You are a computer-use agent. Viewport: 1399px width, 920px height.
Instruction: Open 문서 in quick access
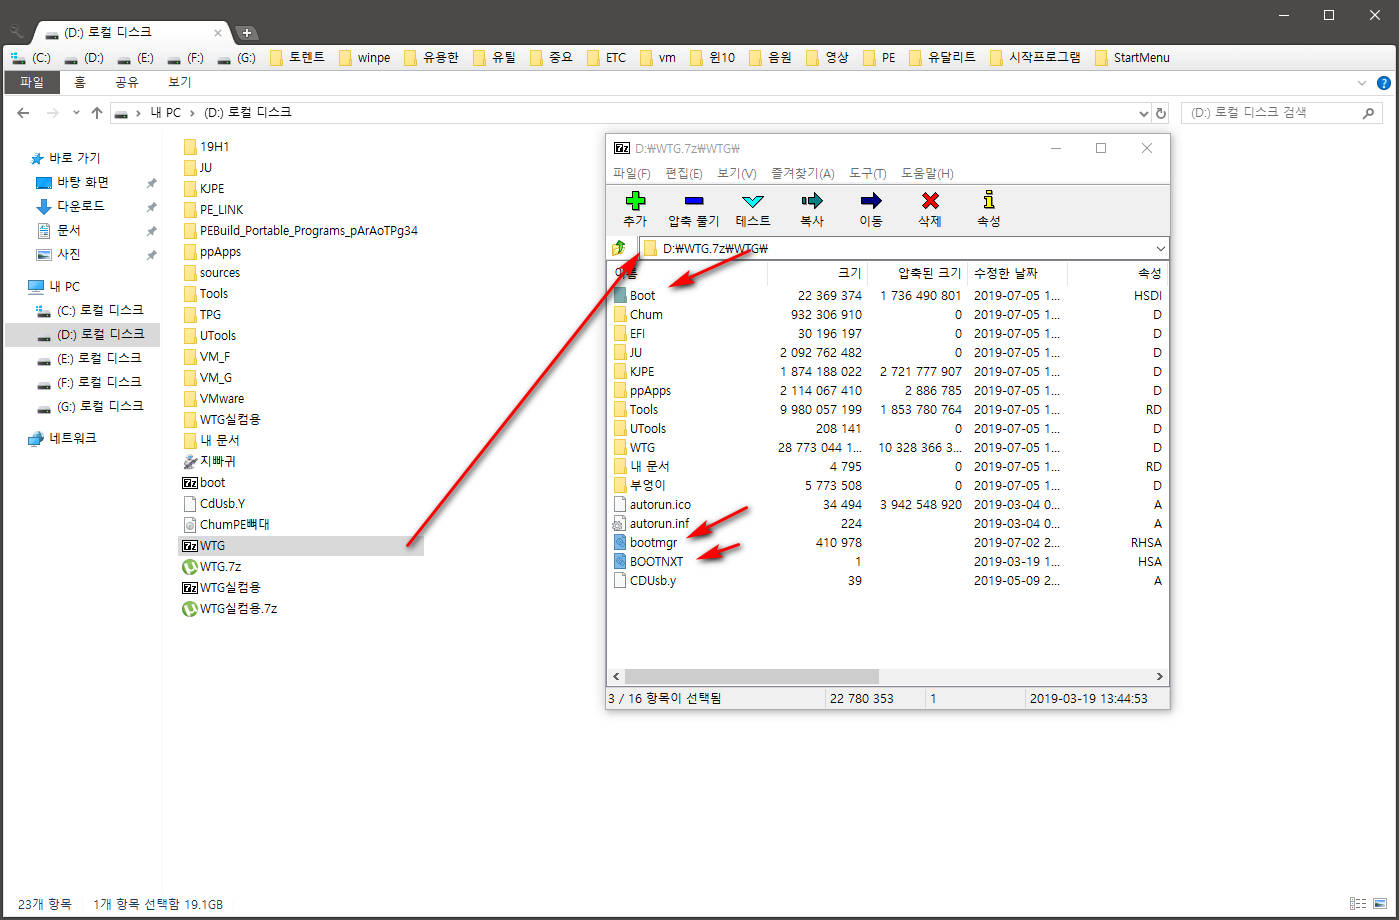pos(69,230)
